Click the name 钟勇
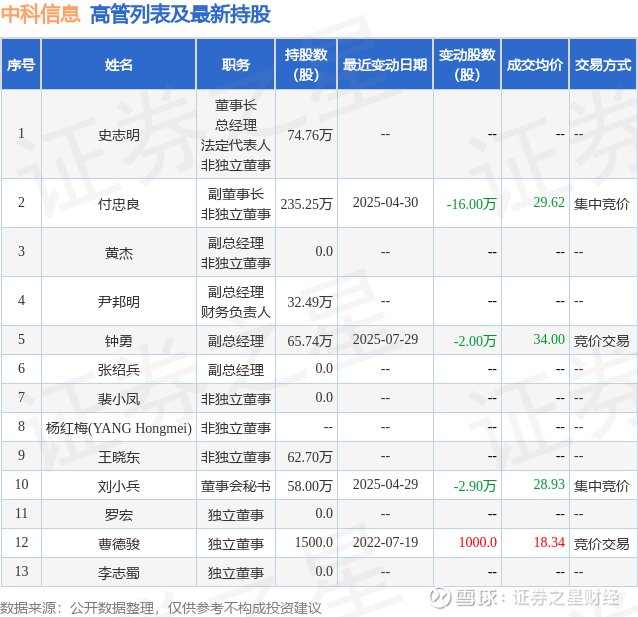The image size is (638, 617). pos(118,340)
